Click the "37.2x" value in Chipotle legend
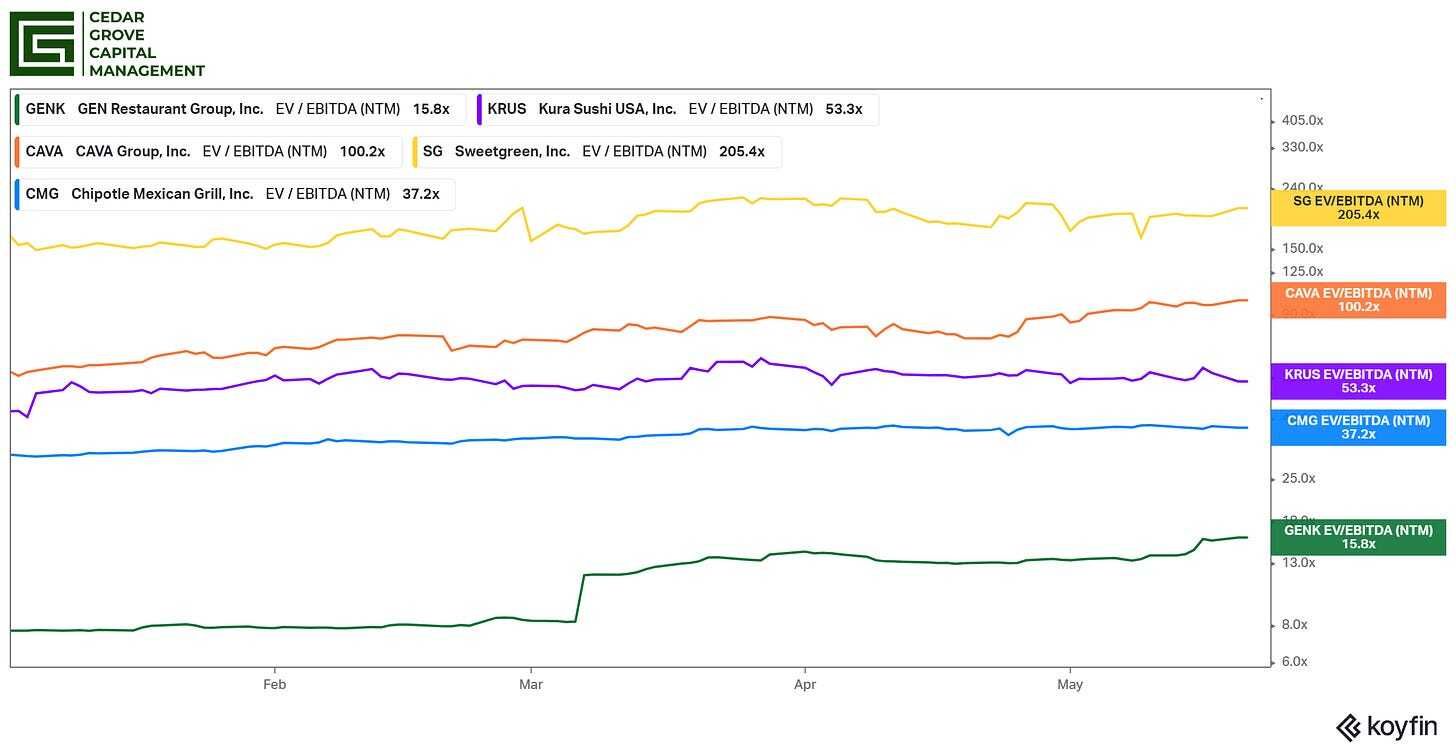The height and width of the screenshot is (752, 1456). click(421, 194)
